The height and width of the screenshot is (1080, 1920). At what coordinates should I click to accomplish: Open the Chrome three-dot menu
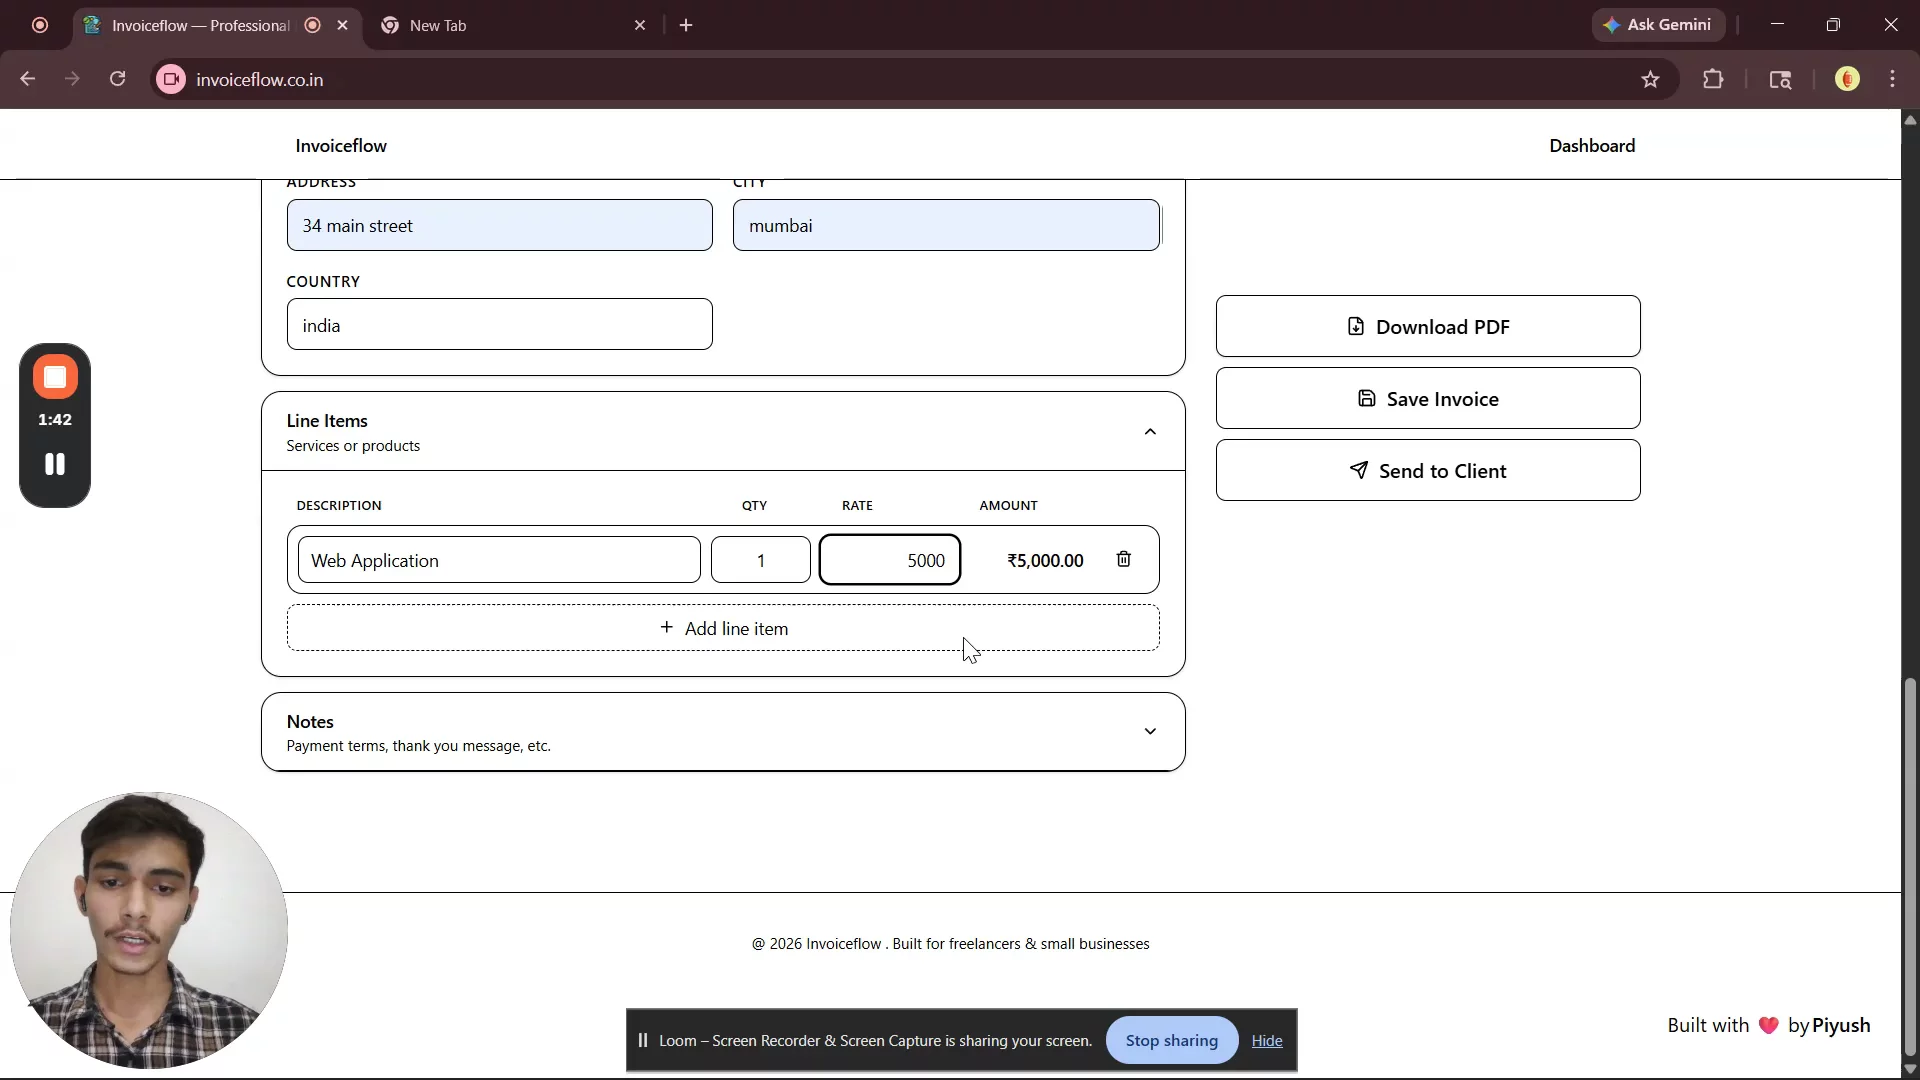[1893, 79]
